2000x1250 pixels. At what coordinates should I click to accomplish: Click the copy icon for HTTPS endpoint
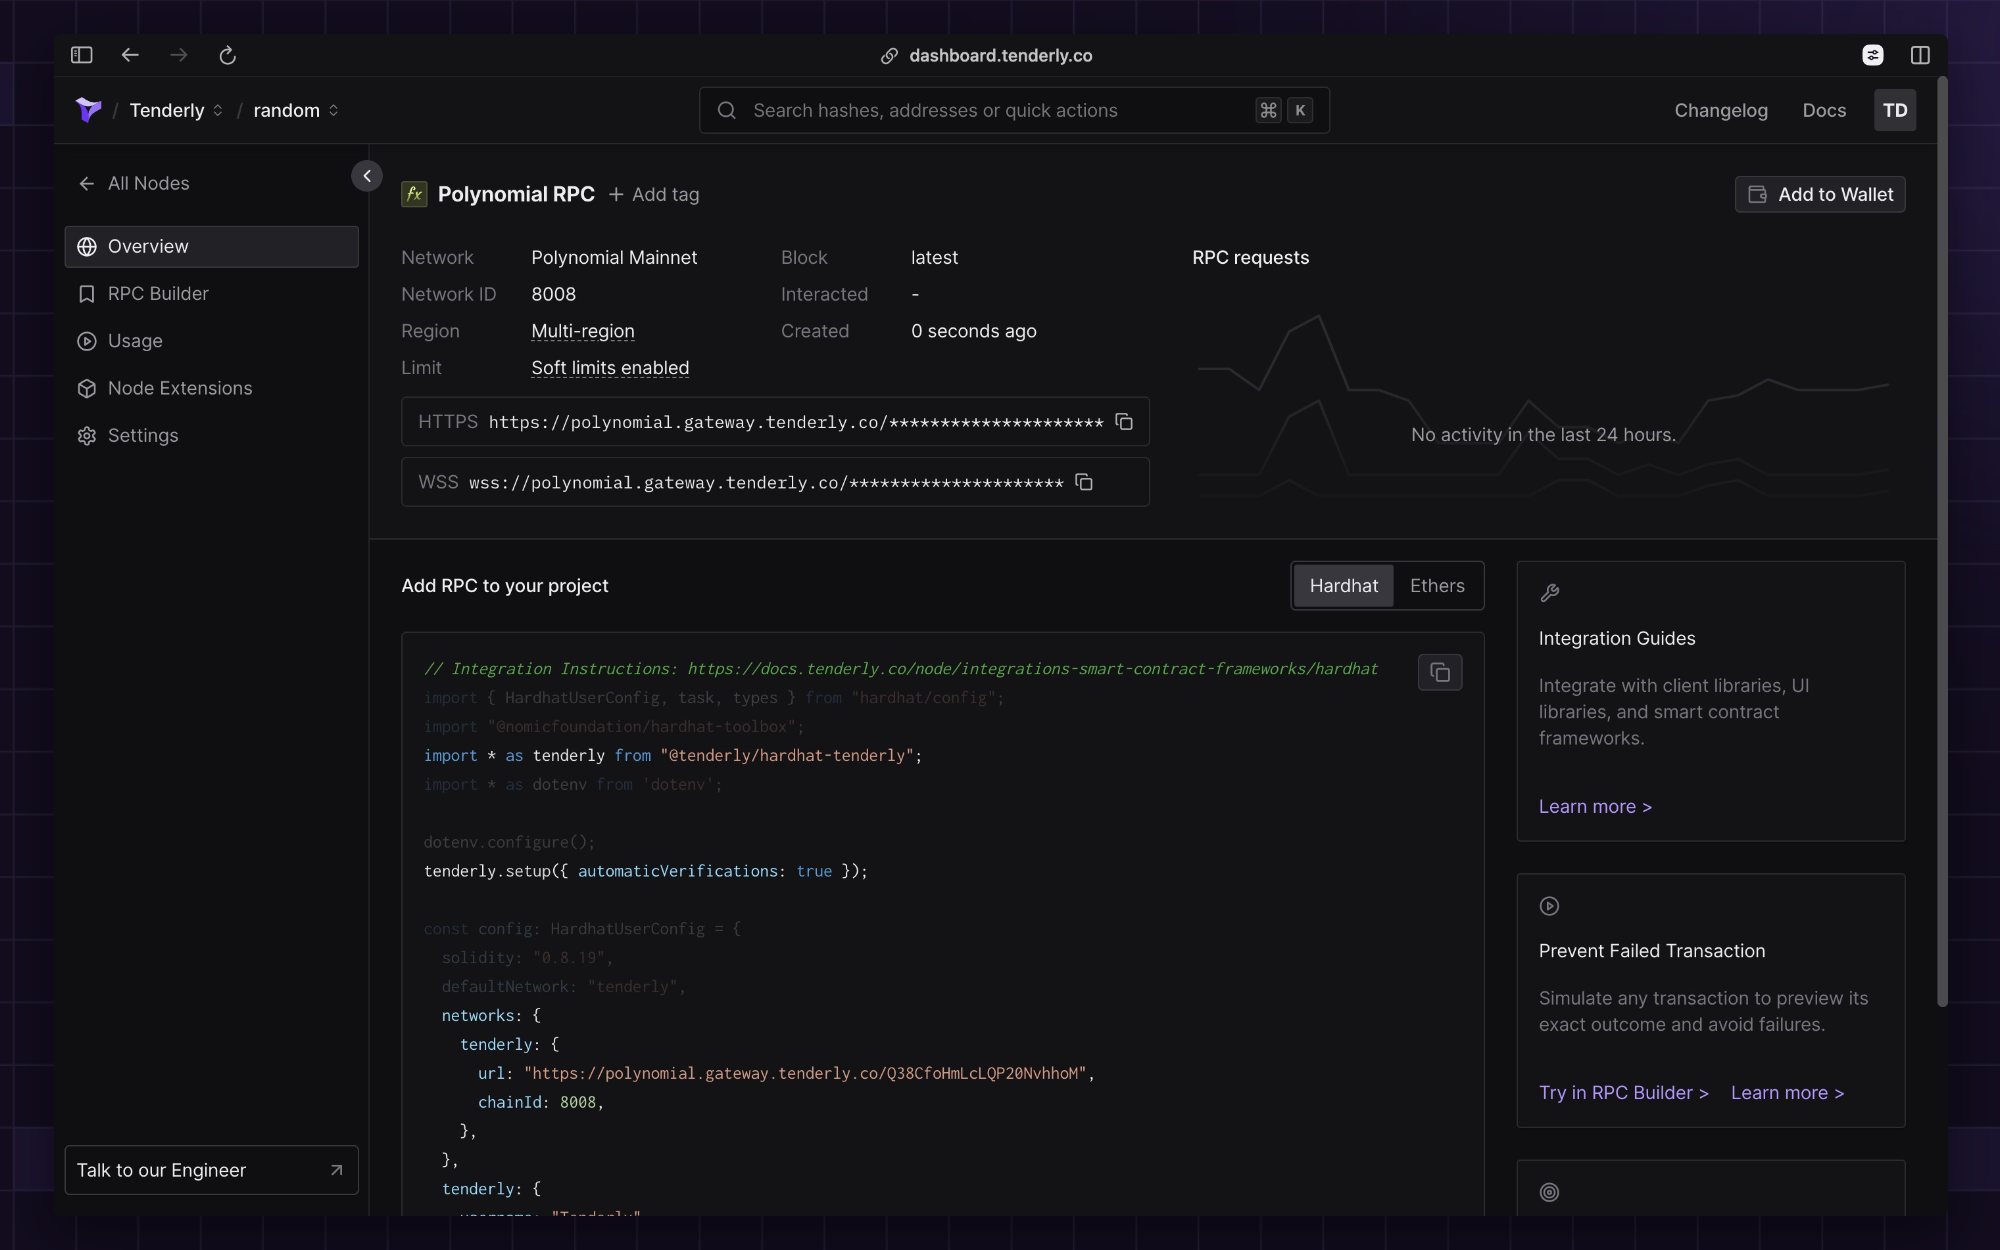click(1125, 422)
